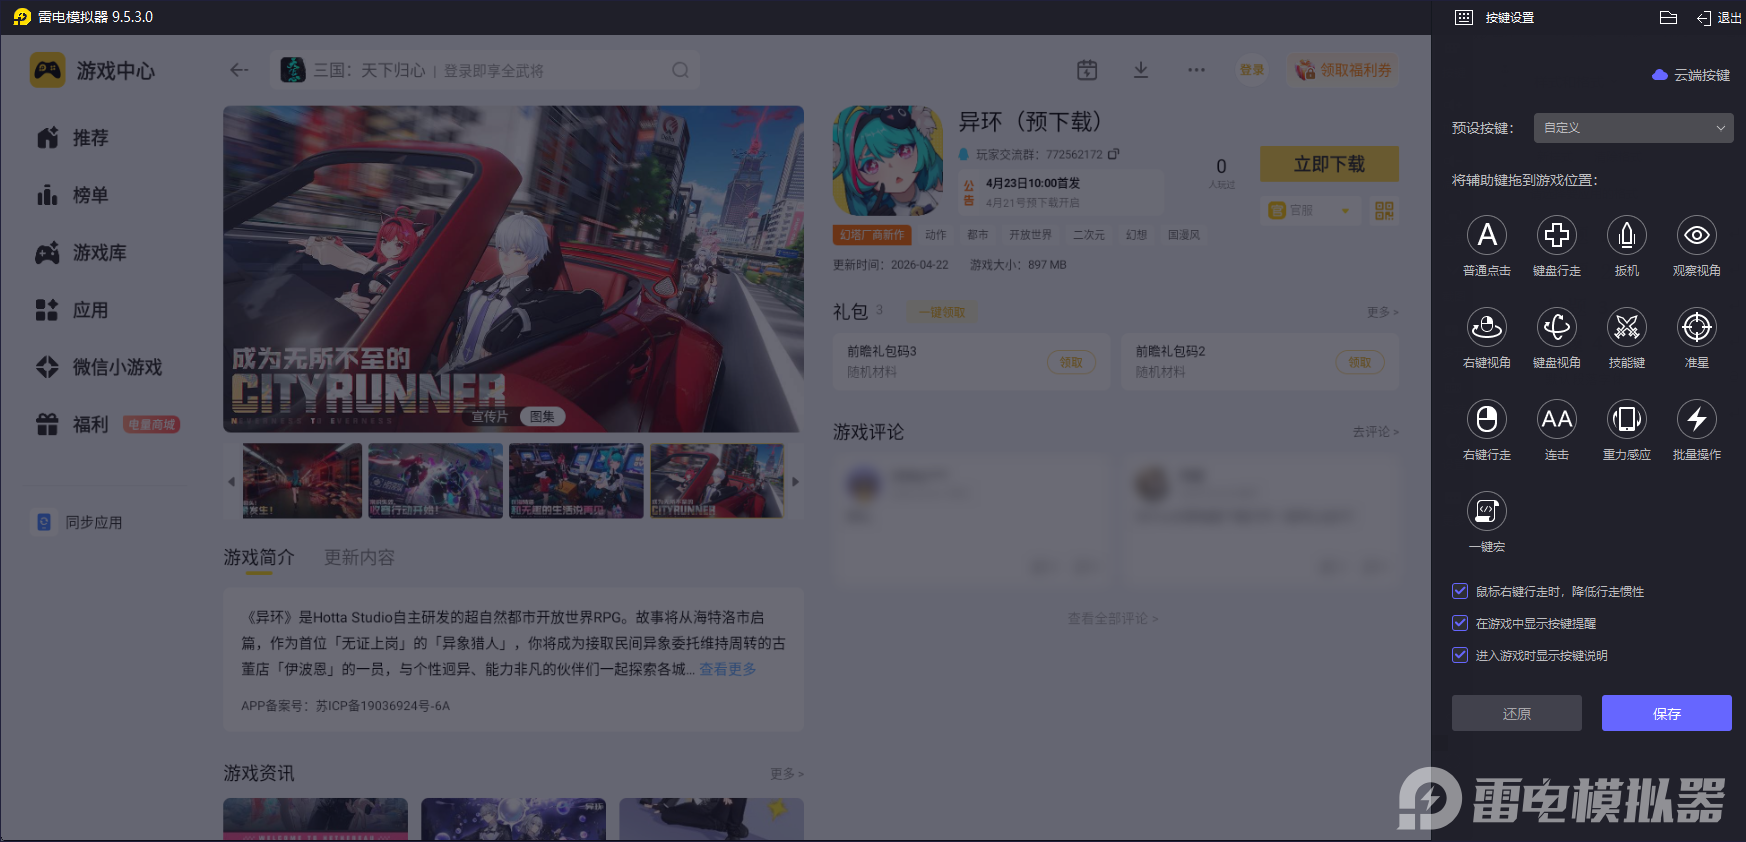This screenshot has width=1746, height=842.
Task: Claim 前瞻礼包码2 with 领取
Action: click(x=1360, y=362)
